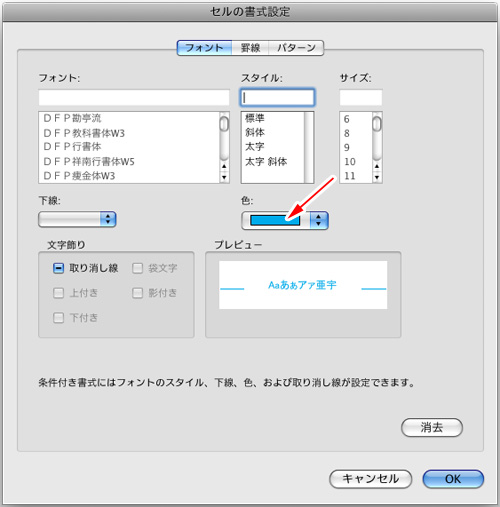Toggle the 取り消し線 checkbox

[59, 268]
